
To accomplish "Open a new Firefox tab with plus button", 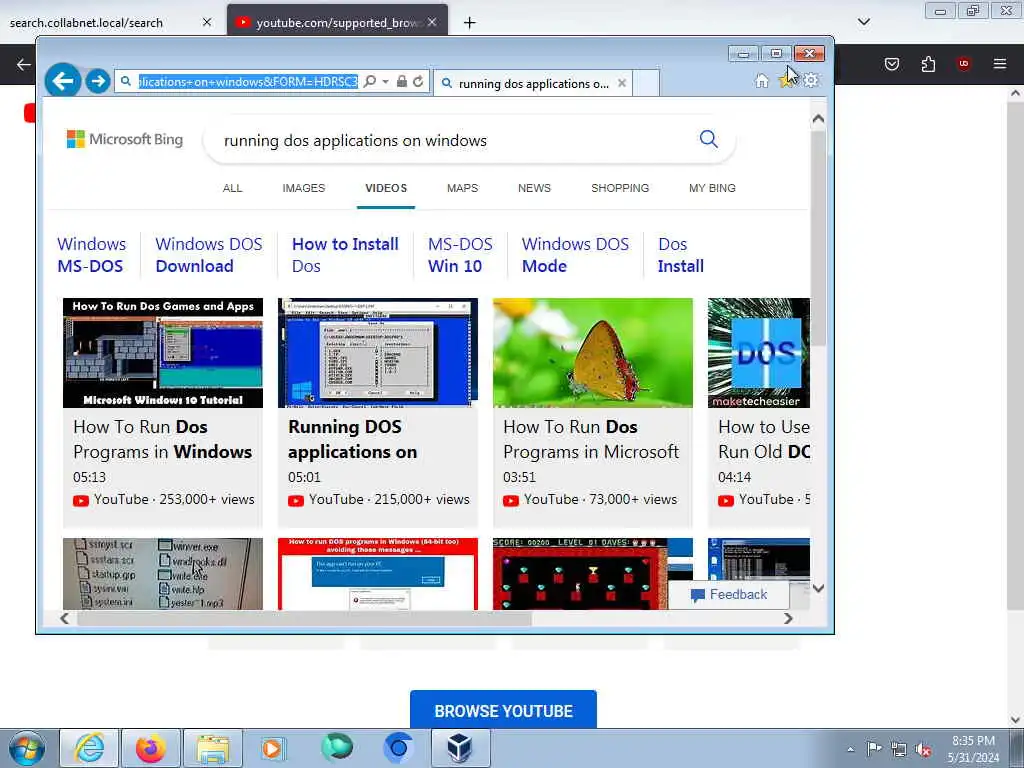I will 470,23.
